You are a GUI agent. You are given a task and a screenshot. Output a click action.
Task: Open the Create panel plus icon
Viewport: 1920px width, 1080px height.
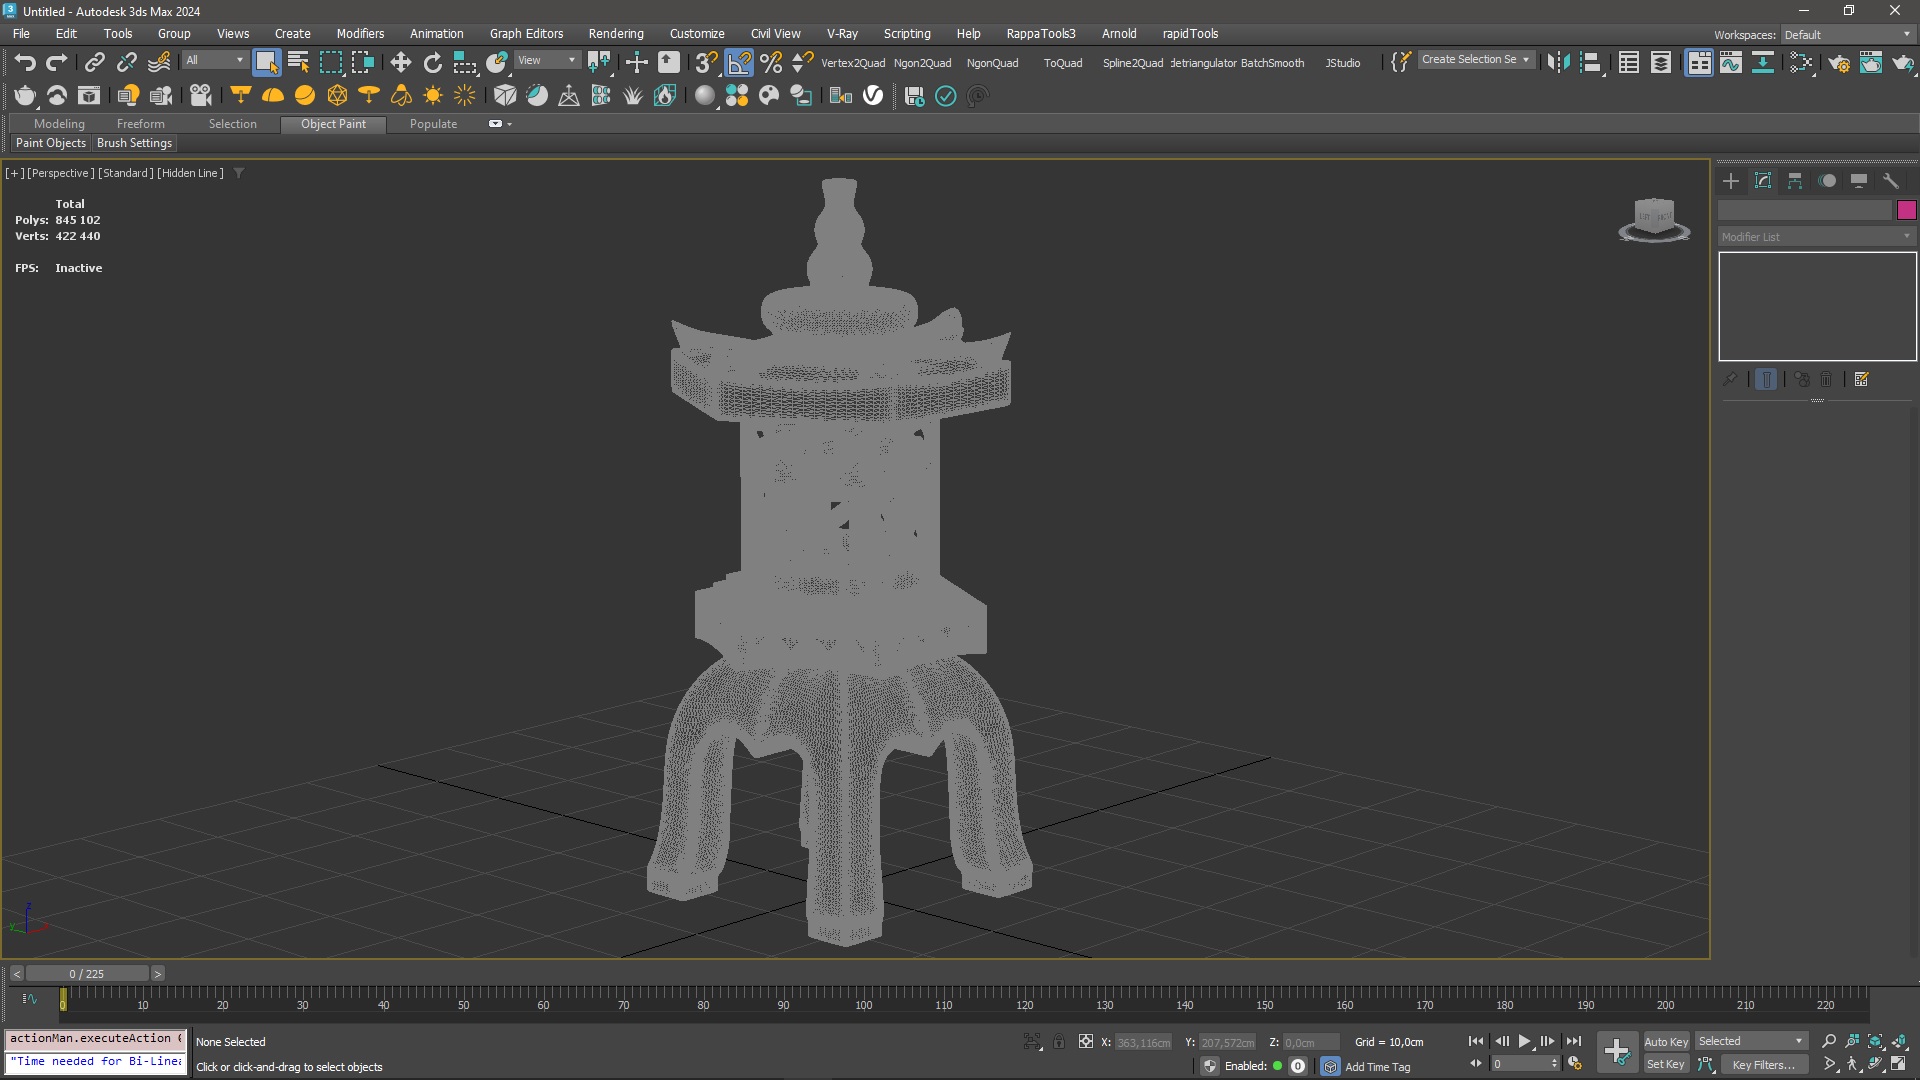1731,181
